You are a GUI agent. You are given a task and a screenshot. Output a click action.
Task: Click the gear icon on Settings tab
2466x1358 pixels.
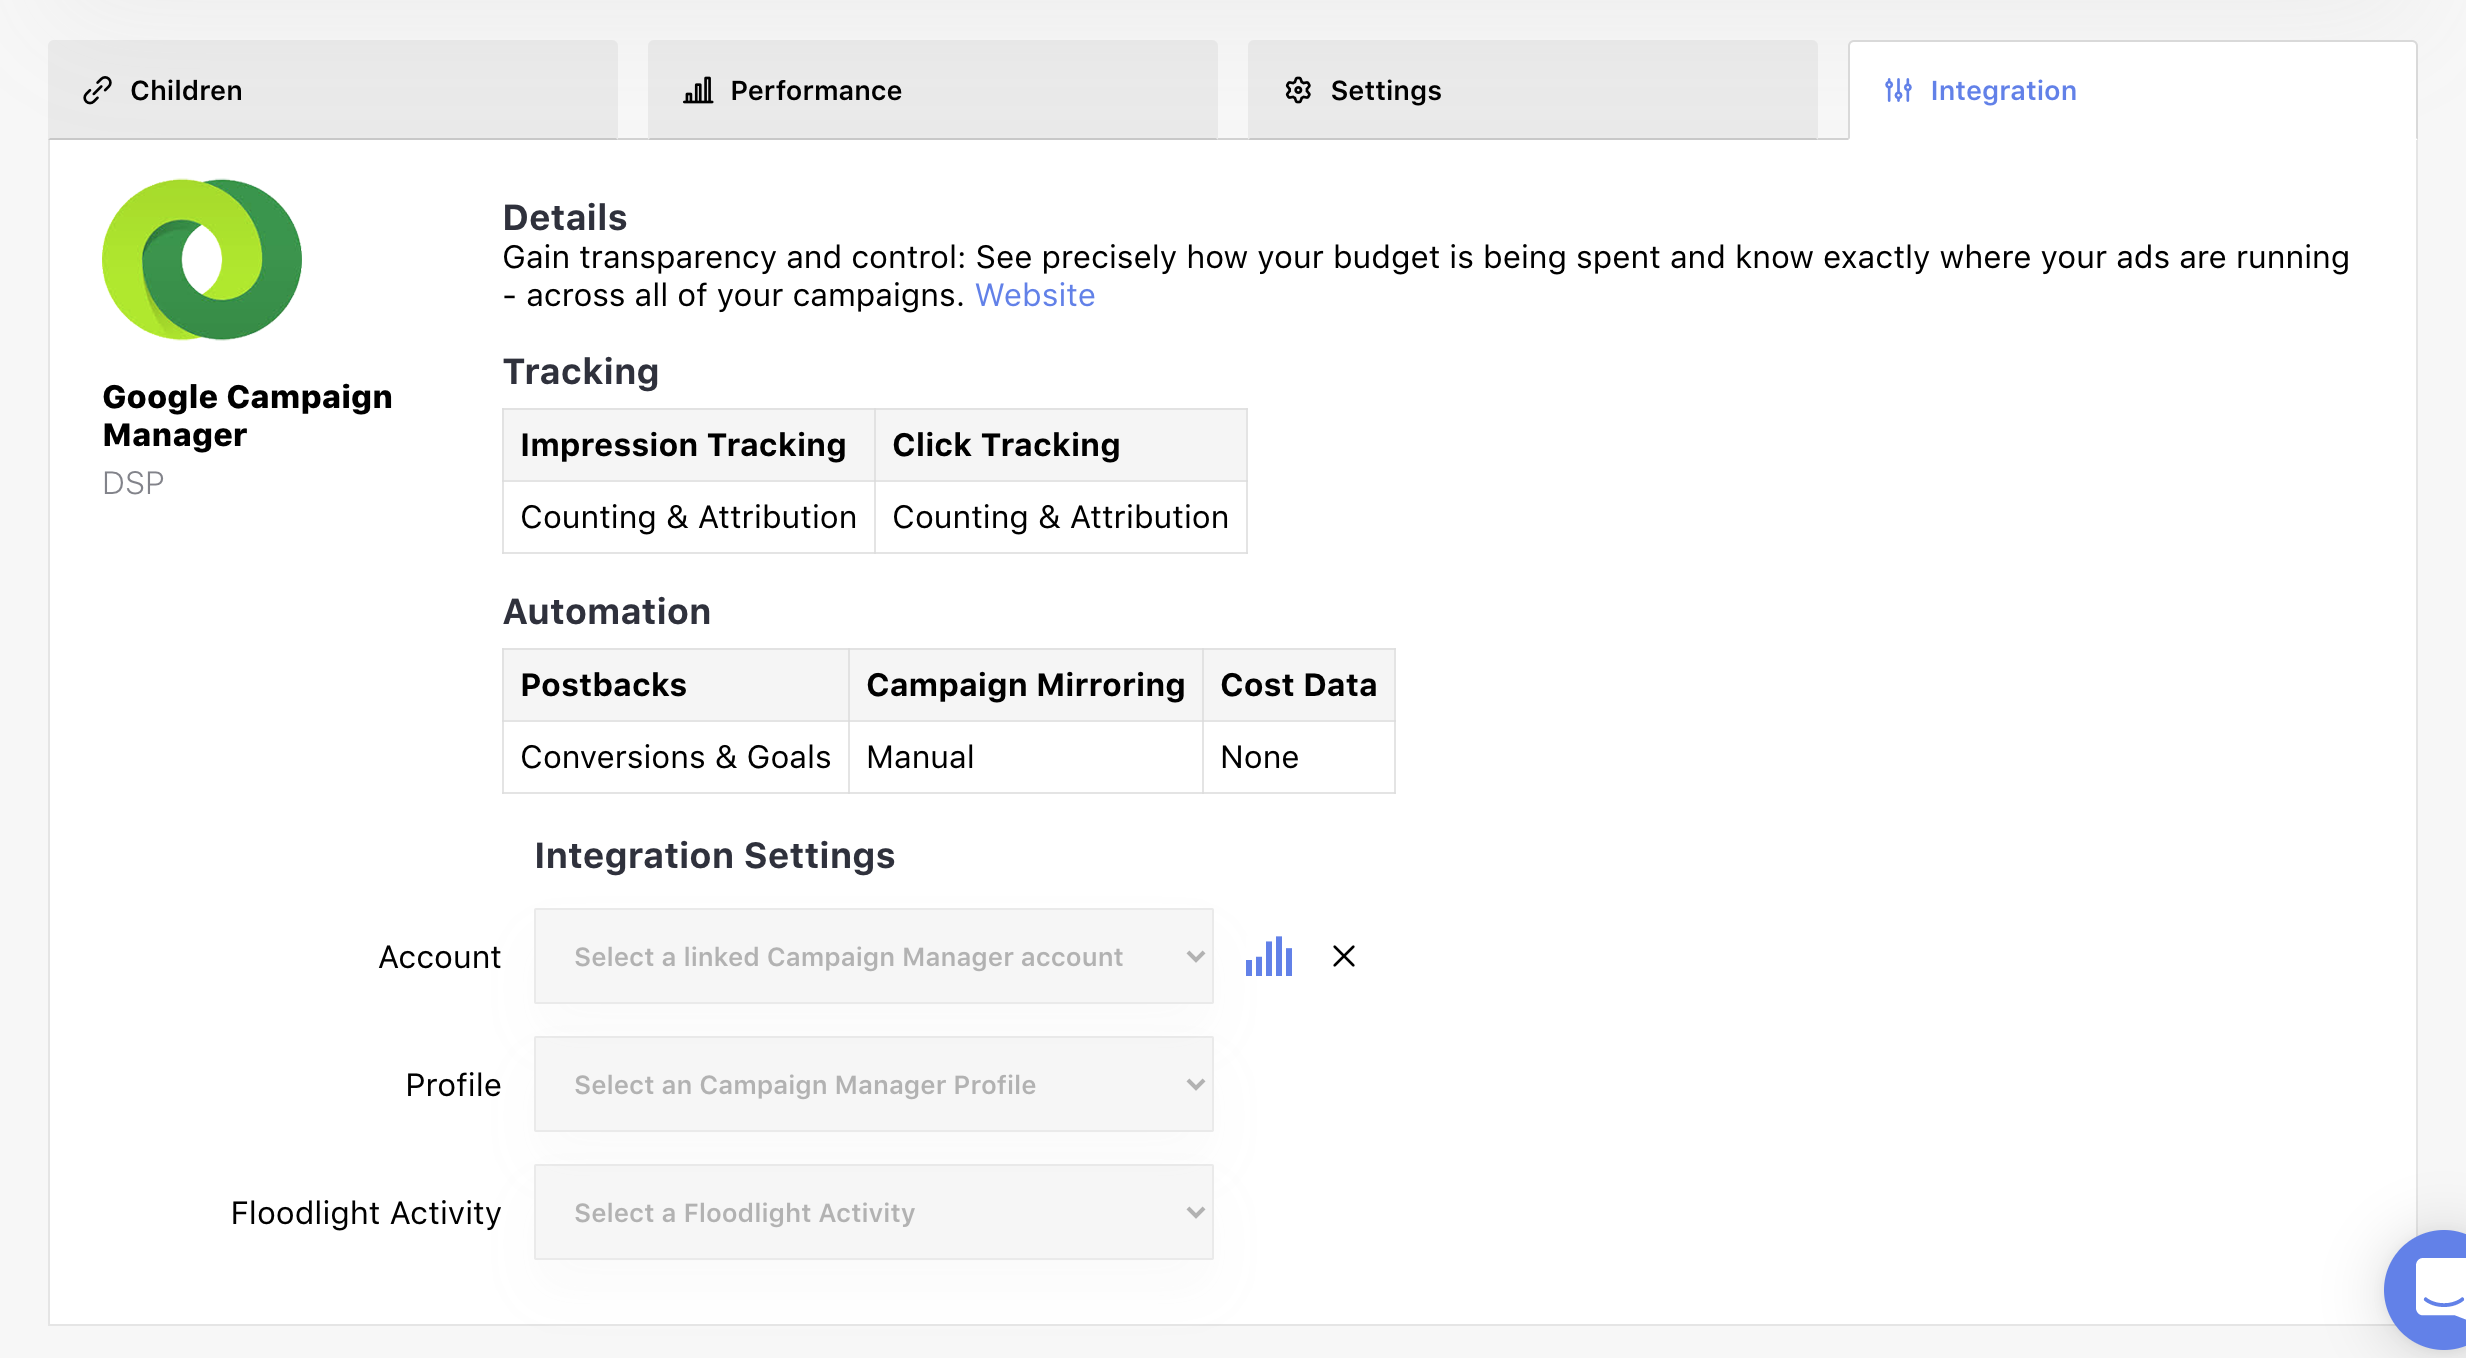(x=1298, y=90)
